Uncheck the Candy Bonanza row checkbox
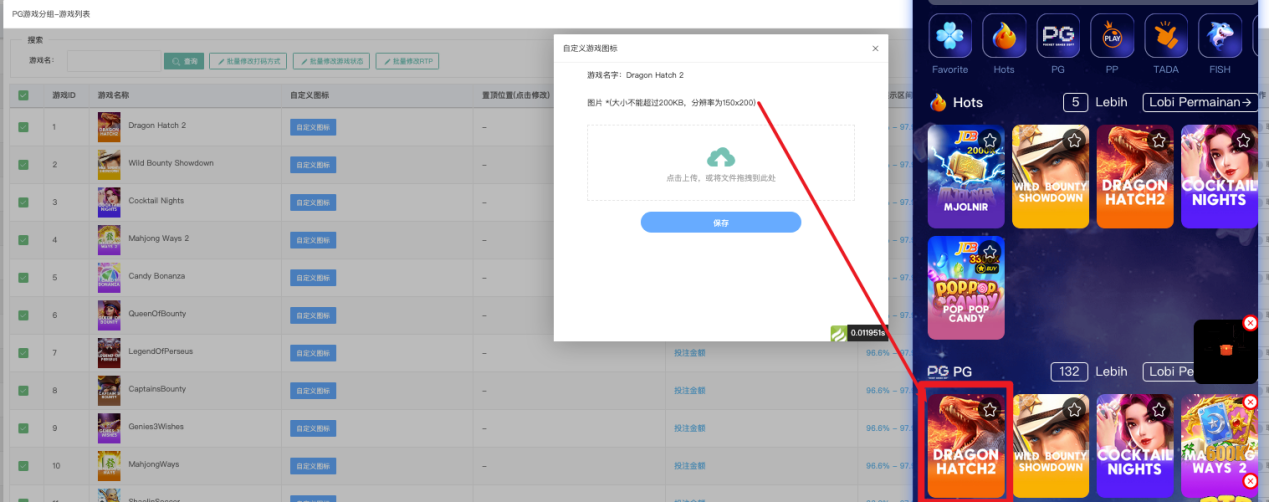Screen dimensions: 1269x502 click(x=23, y=277)
